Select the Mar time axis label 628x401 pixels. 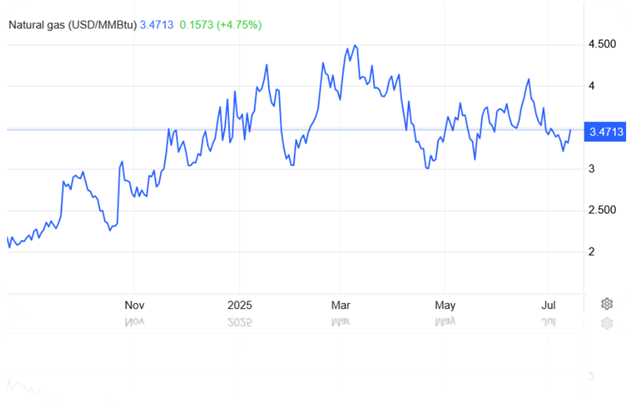pos(342,304)
